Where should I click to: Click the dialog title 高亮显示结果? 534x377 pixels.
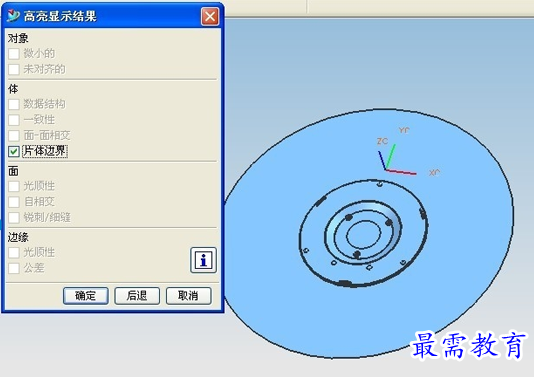click(x=60, y=16)
